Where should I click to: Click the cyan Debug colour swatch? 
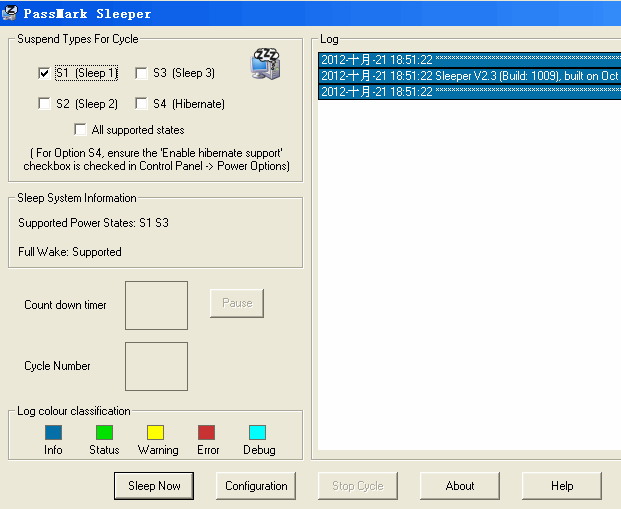point(257,432)
